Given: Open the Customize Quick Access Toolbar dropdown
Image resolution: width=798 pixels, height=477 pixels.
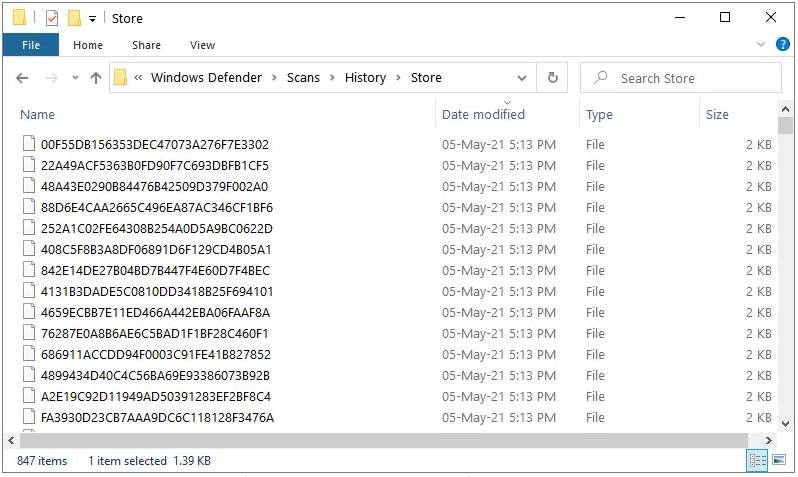Looking at the screenshot, I should [x=92, y=19].
